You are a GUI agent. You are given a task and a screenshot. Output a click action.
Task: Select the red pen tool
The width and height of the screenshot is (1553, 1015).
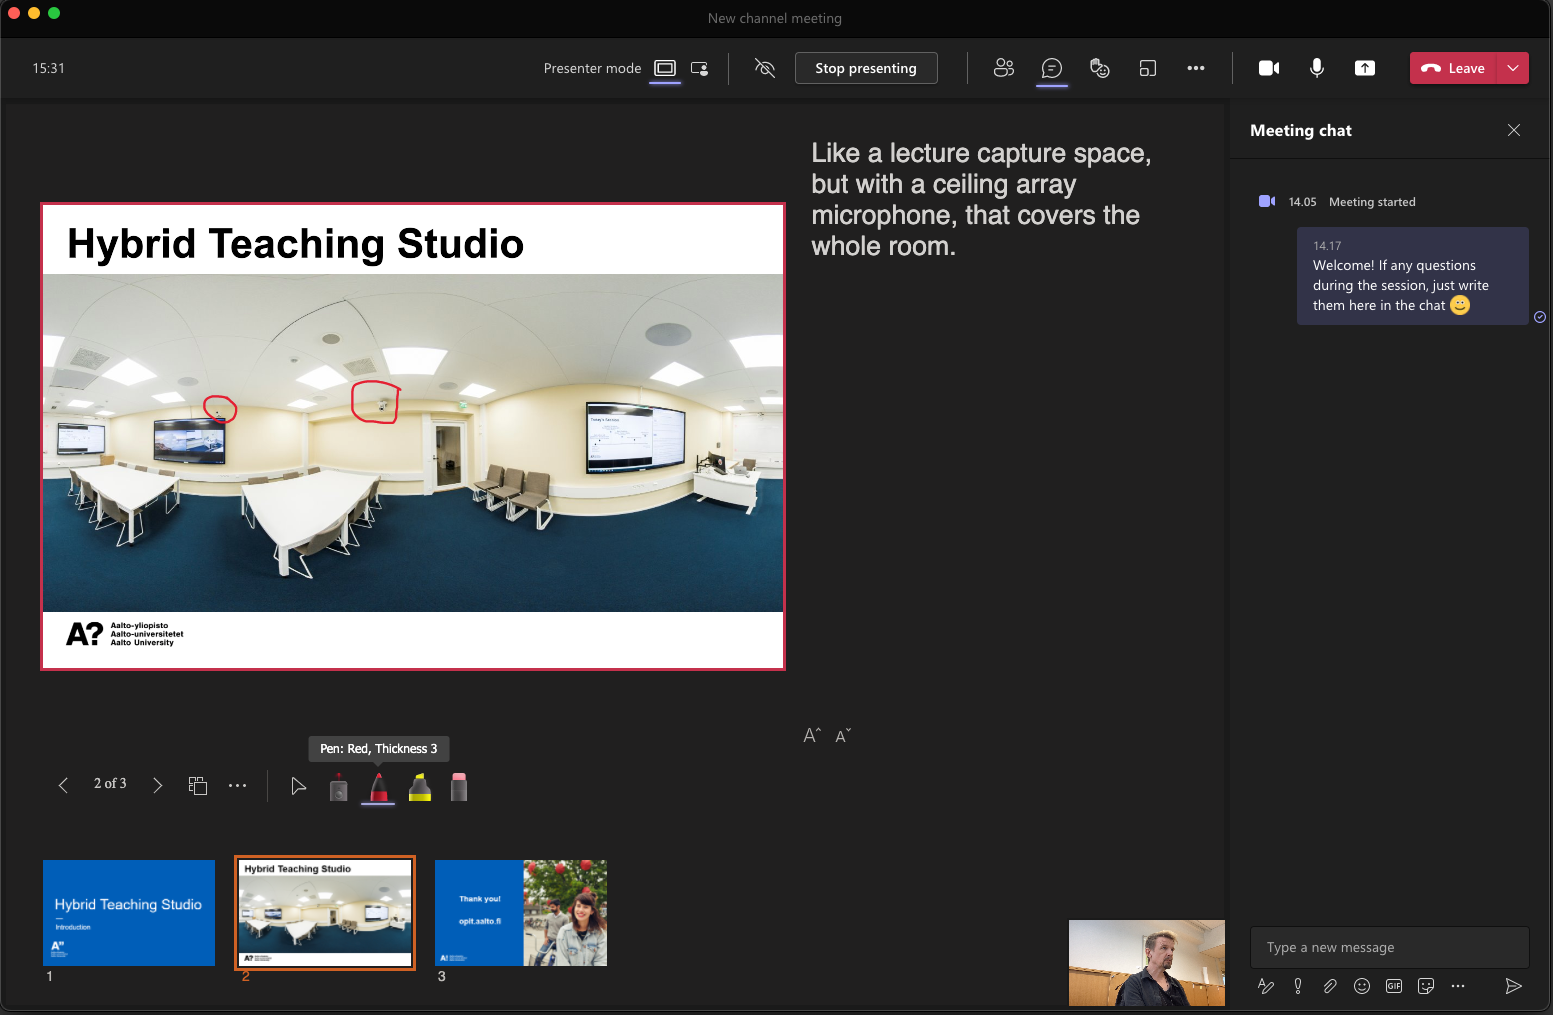378,787
